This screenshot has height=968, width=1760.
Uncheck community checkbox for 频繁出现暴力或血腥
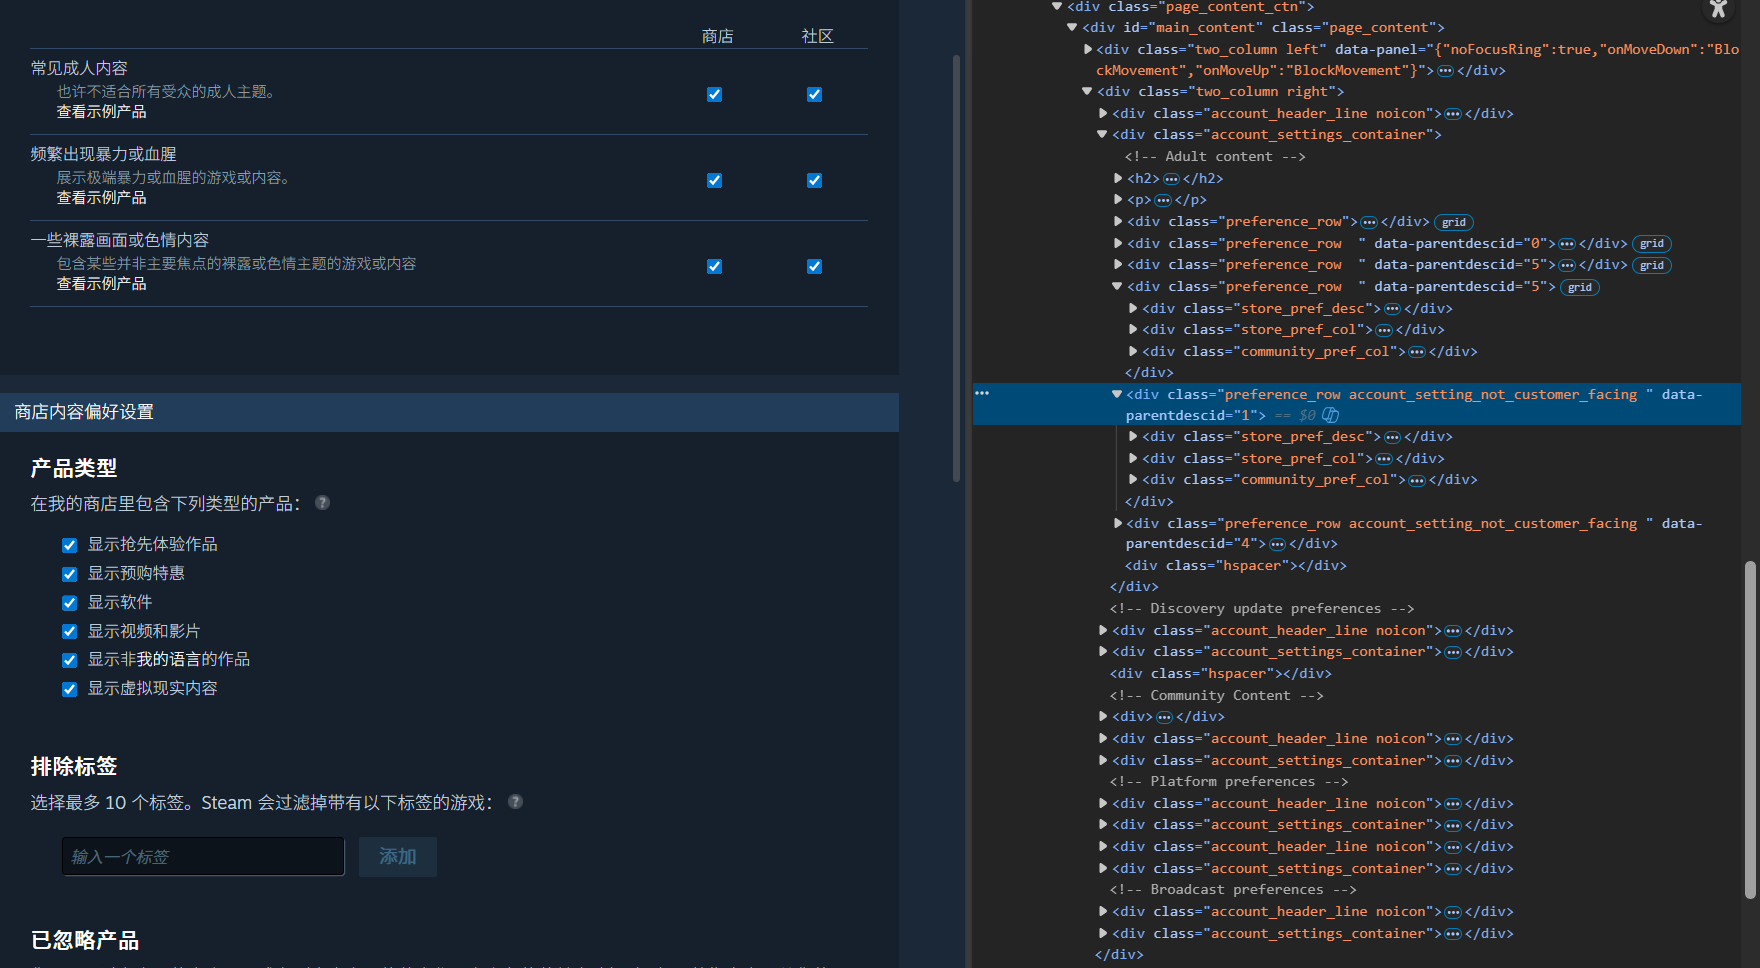pyautogui.click(x=814, y=180)
